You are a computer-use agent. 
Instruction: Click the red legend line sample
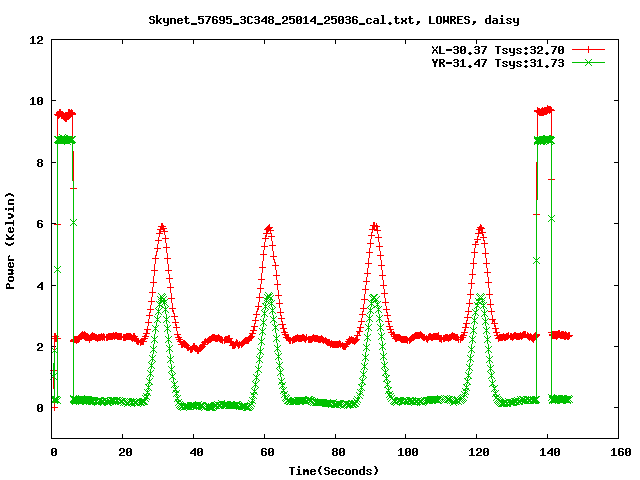(x=588, y=50)
